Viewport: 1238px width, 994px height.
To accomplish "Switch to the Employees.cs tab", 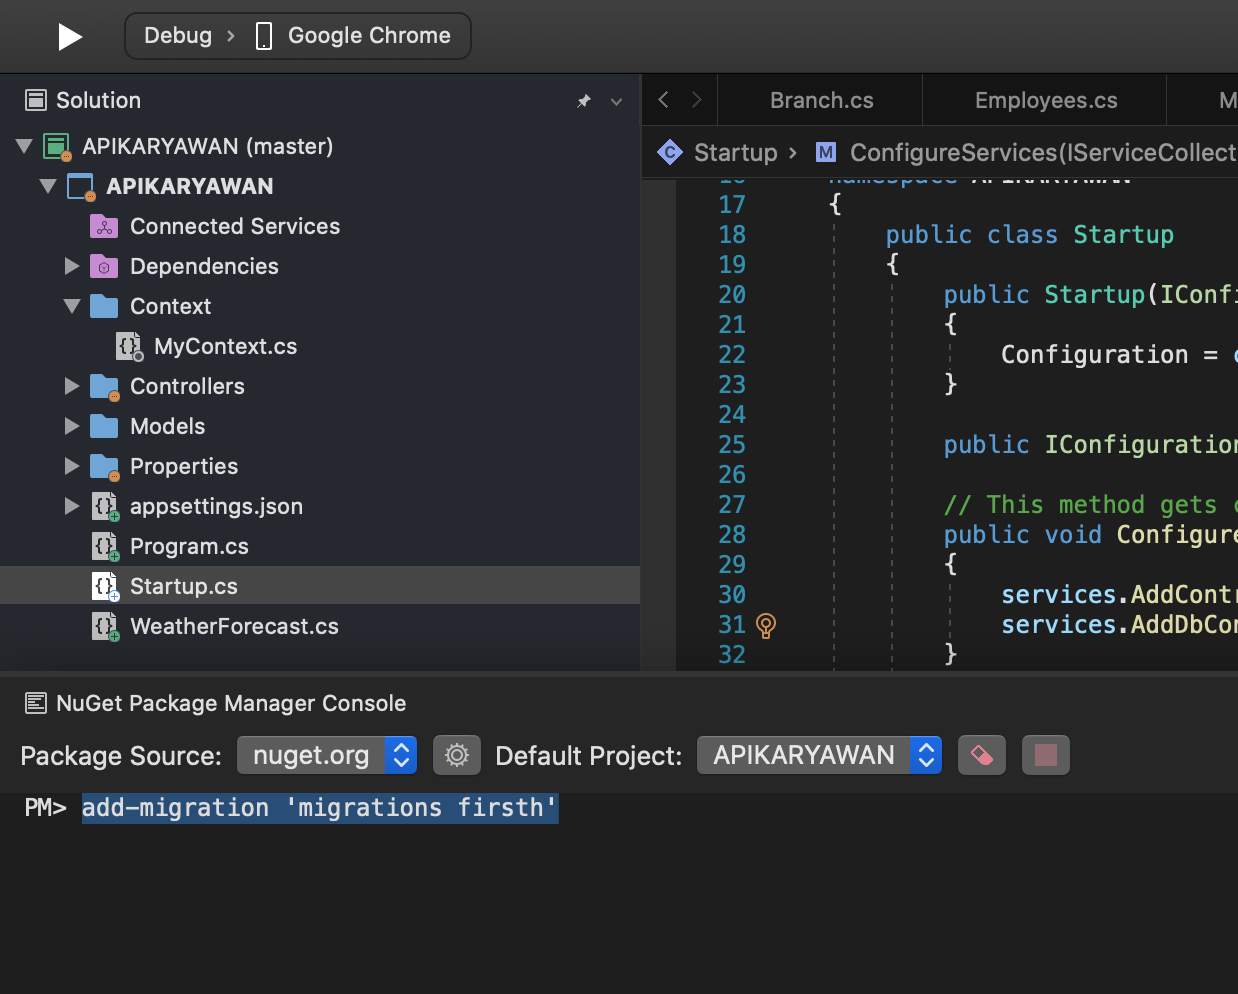I will [x=1046, y=100].
